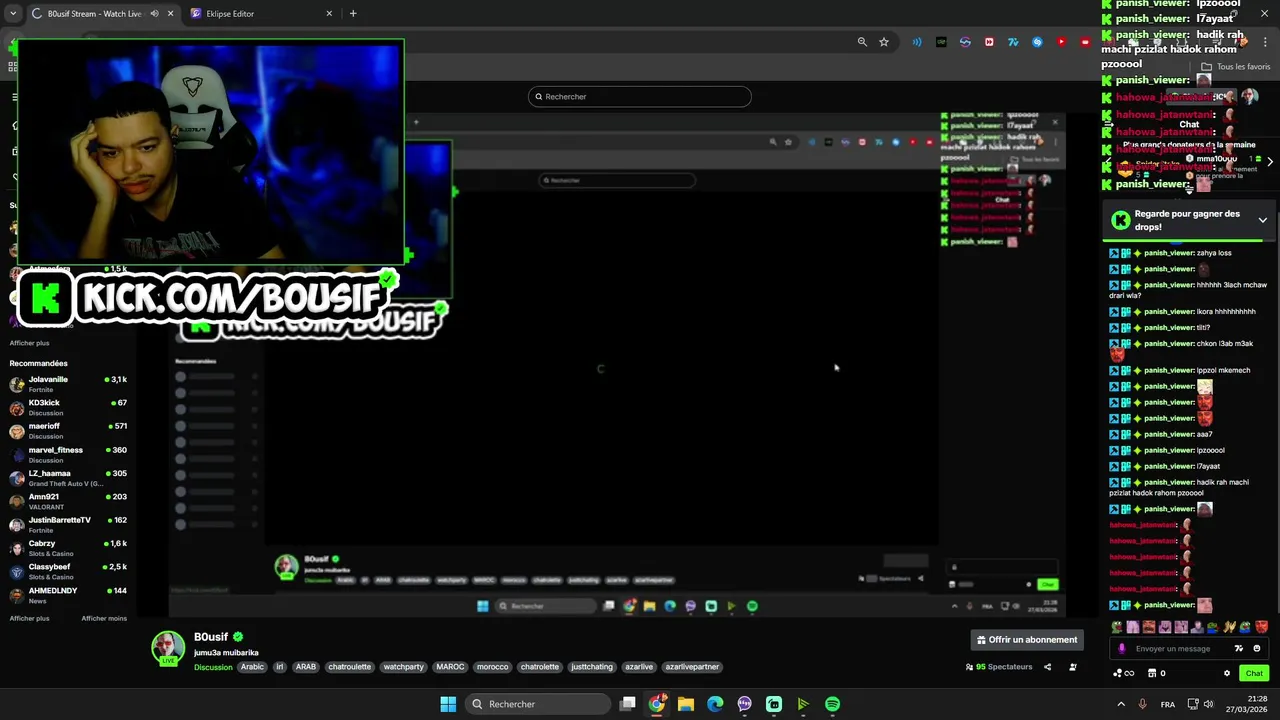The height and width of the screenshot is (720, 1280).
Task: Open the marvel_fitness recommended channel
Action: tap(68, 454)
